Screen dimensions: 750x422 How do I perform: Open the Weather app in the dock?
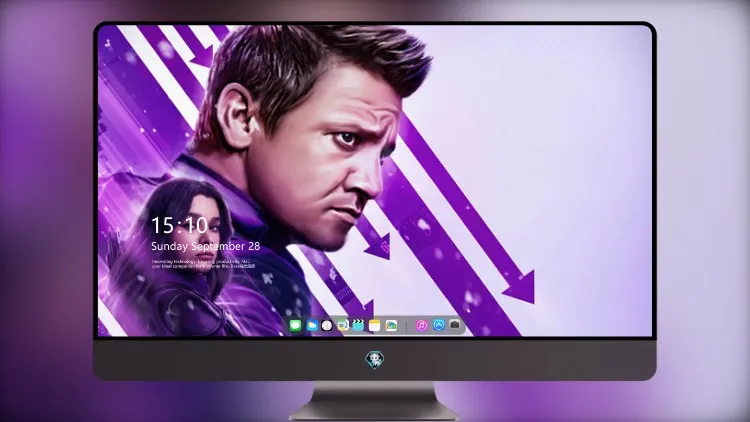[x=312, y=326]
